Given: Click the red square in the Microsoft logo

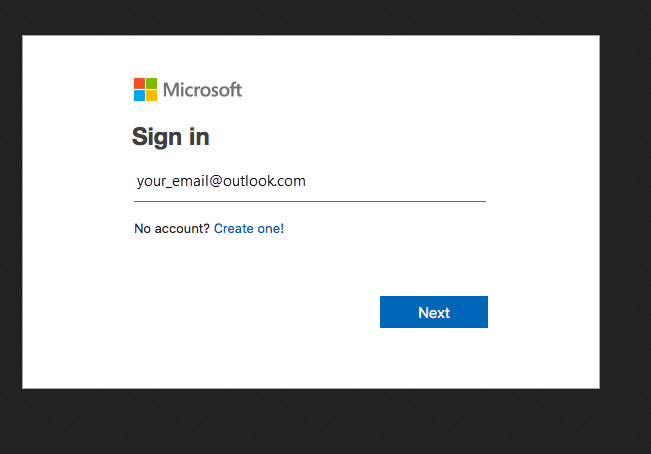Looking at the screenshot, I should click(x=139, y=83).
